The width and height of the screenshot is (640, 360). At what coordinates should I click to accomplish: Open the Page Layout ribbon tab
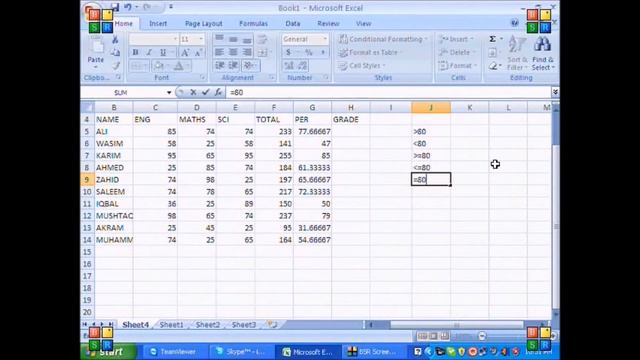coord(203,24)
